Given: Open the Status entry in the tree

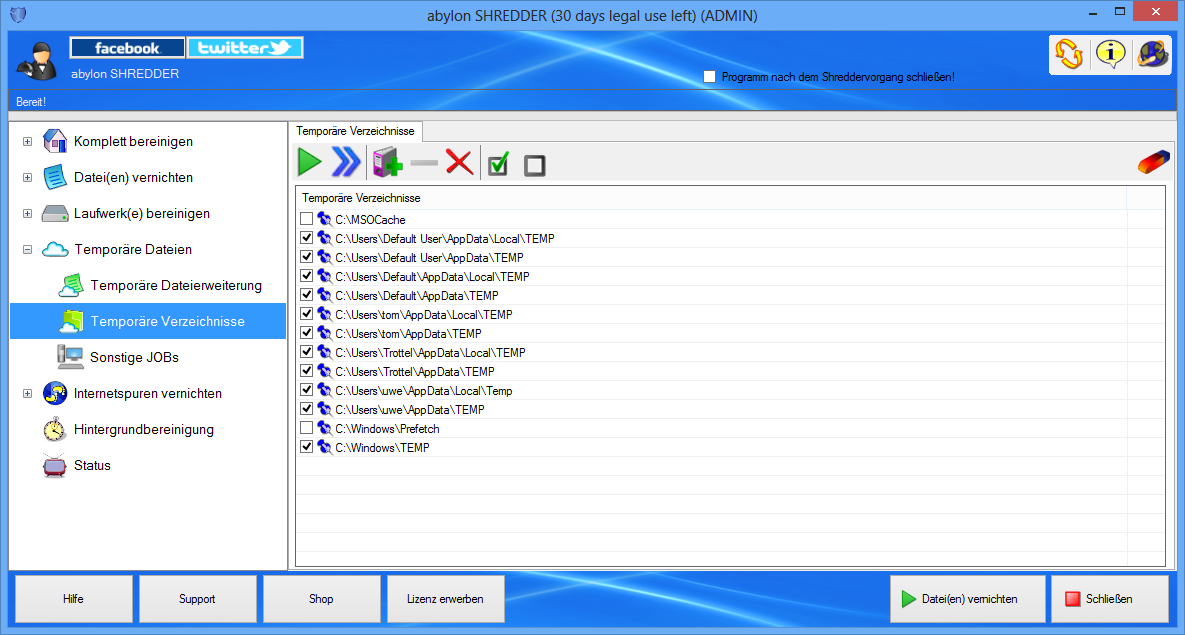Looking at the screenshot, I should coord(92,466).
